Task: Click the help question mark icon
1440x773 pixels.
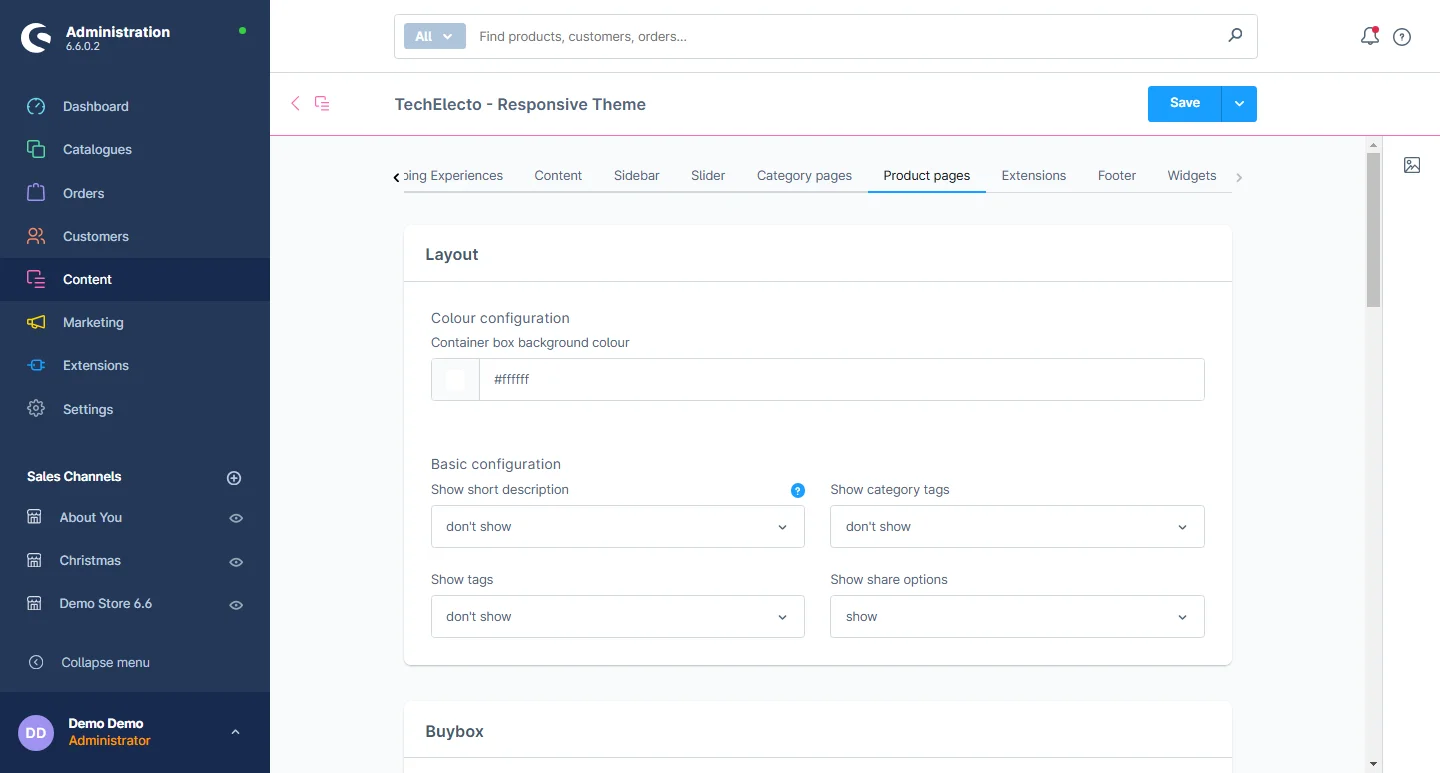Action: [1402, 37]
